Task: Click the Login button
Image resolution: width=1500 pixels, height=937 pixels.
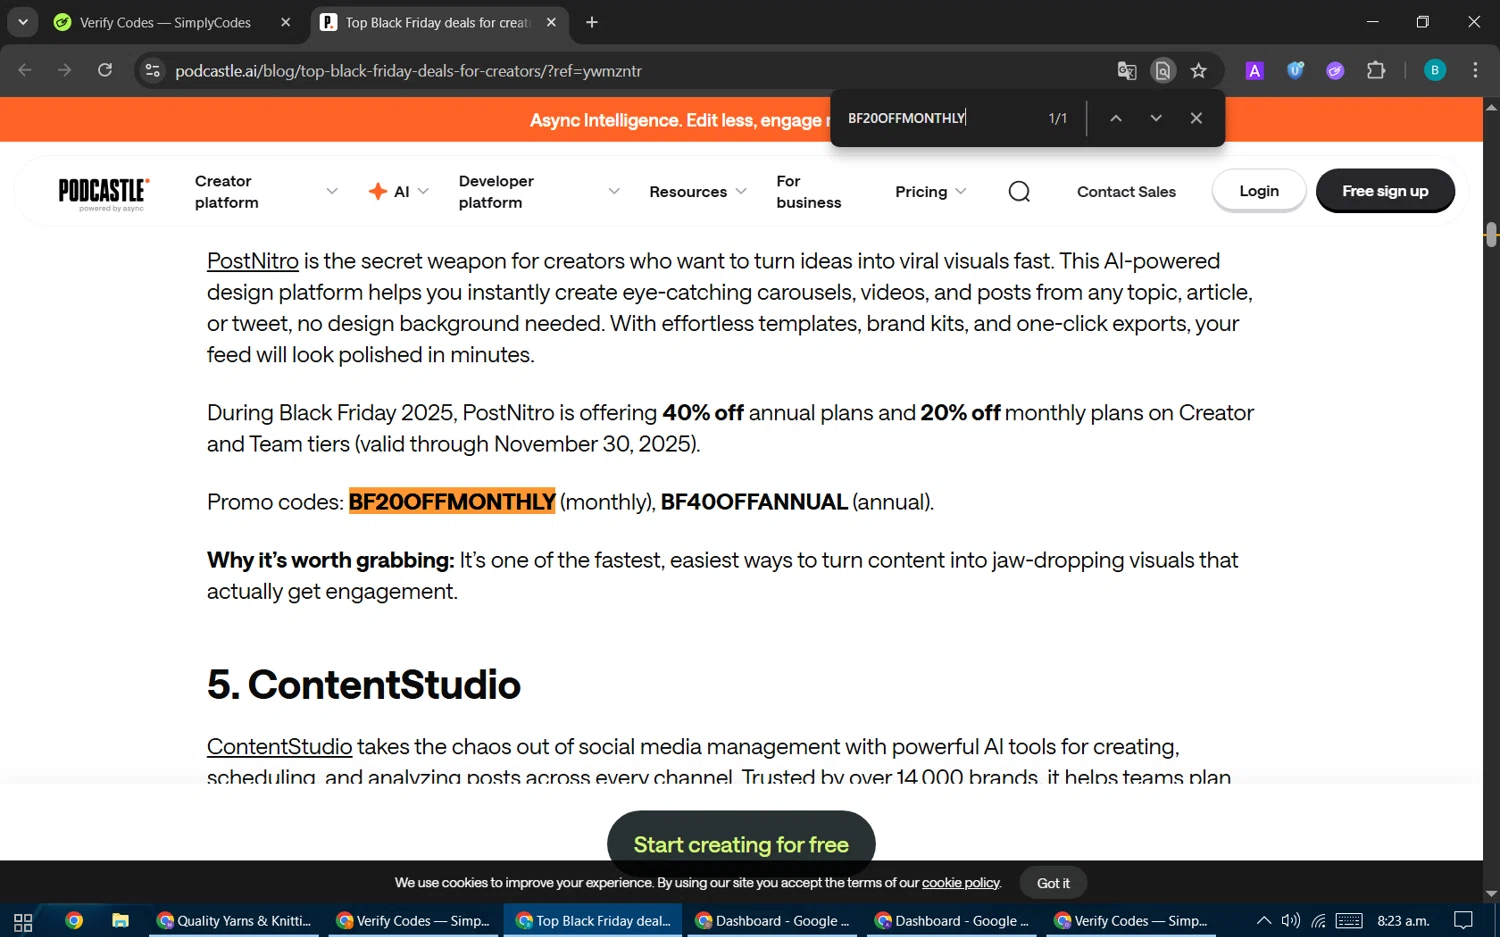Action: [1259, 190]
